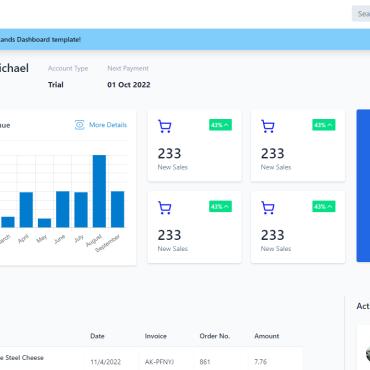Image resolution: width=370 pixels, height=370 pixels.
Task: Open the More Details link
Action: tap(108, 125)
